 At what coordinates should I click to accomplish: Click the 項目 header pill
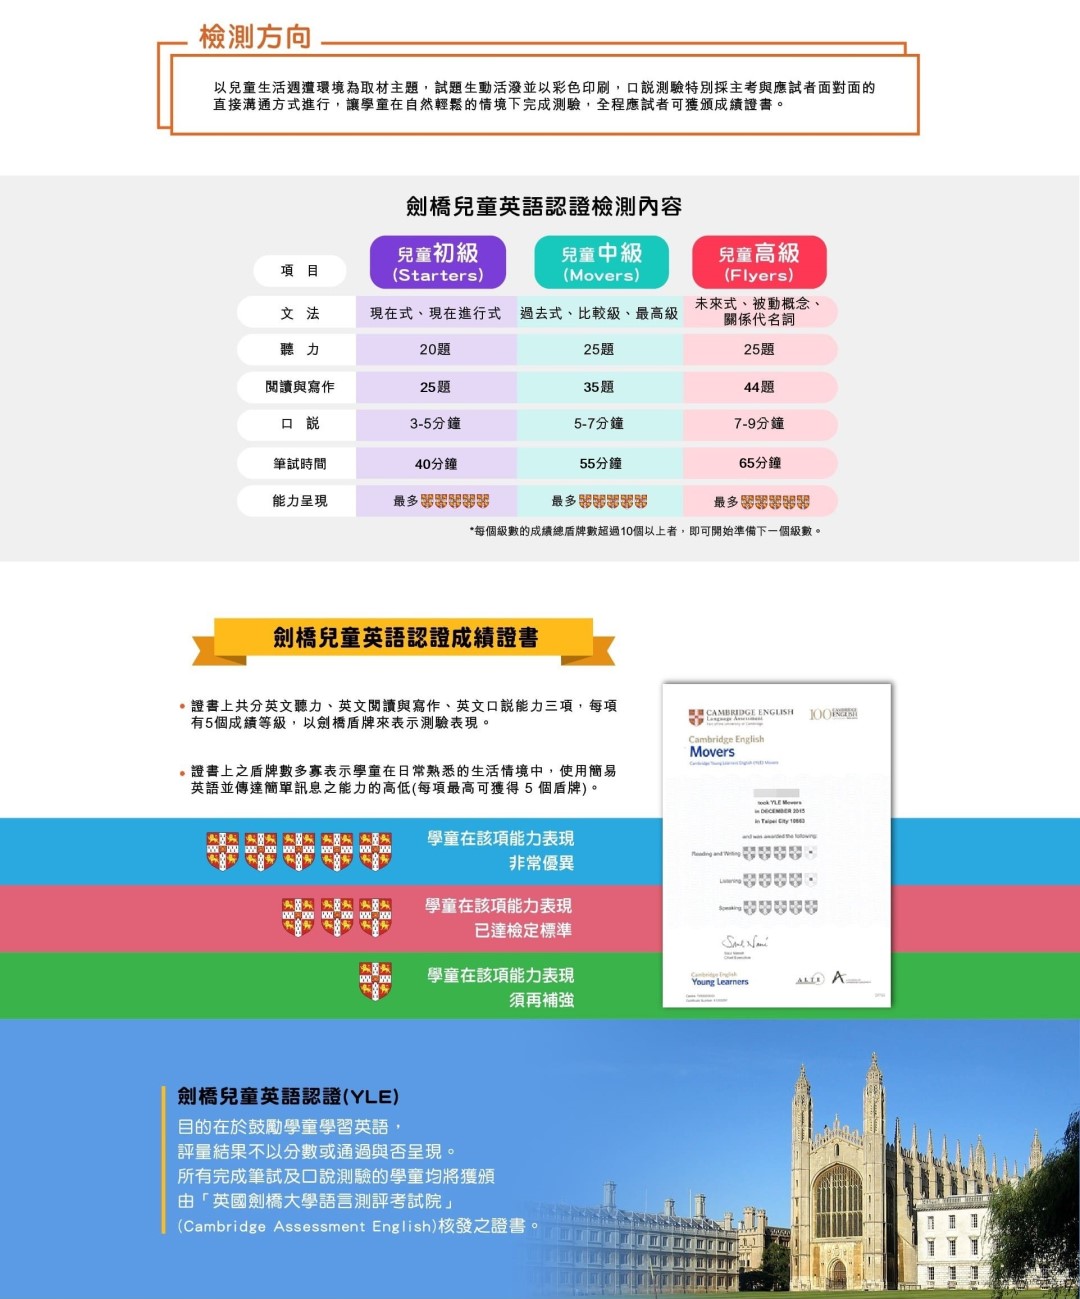299,270
